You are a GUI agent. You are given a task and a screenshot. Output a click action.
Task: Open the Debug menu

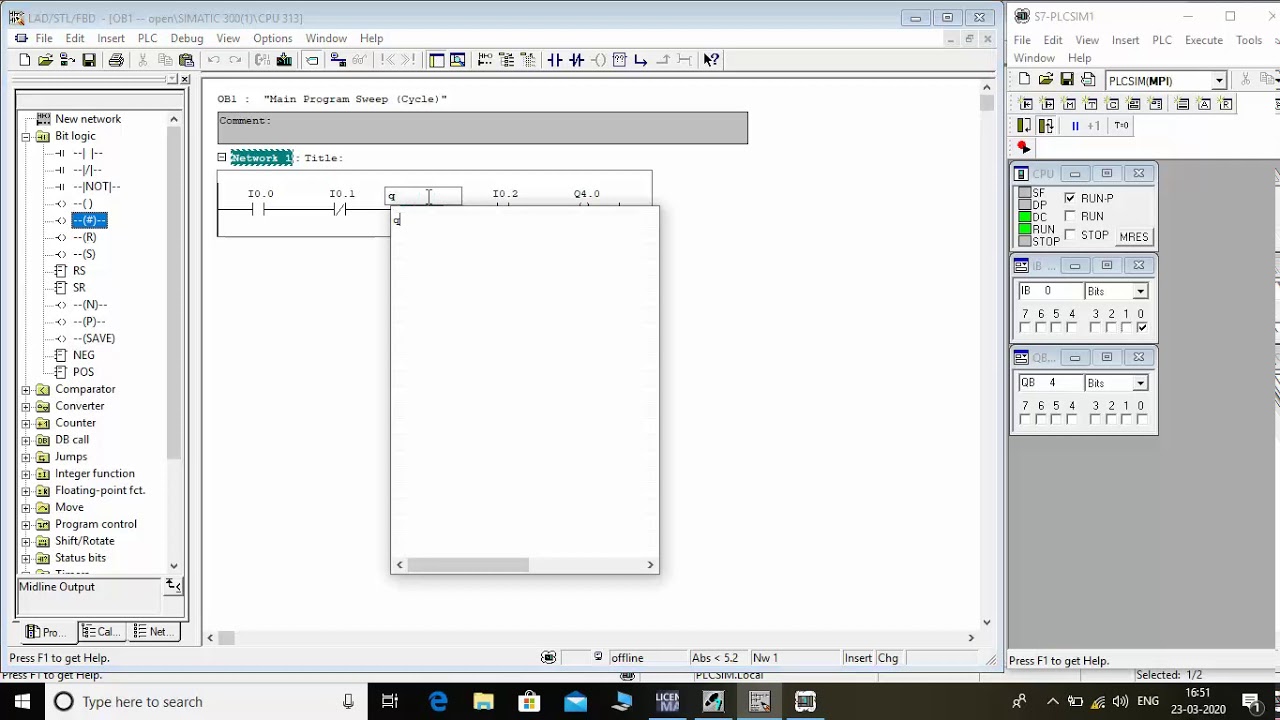click(187, 38)
